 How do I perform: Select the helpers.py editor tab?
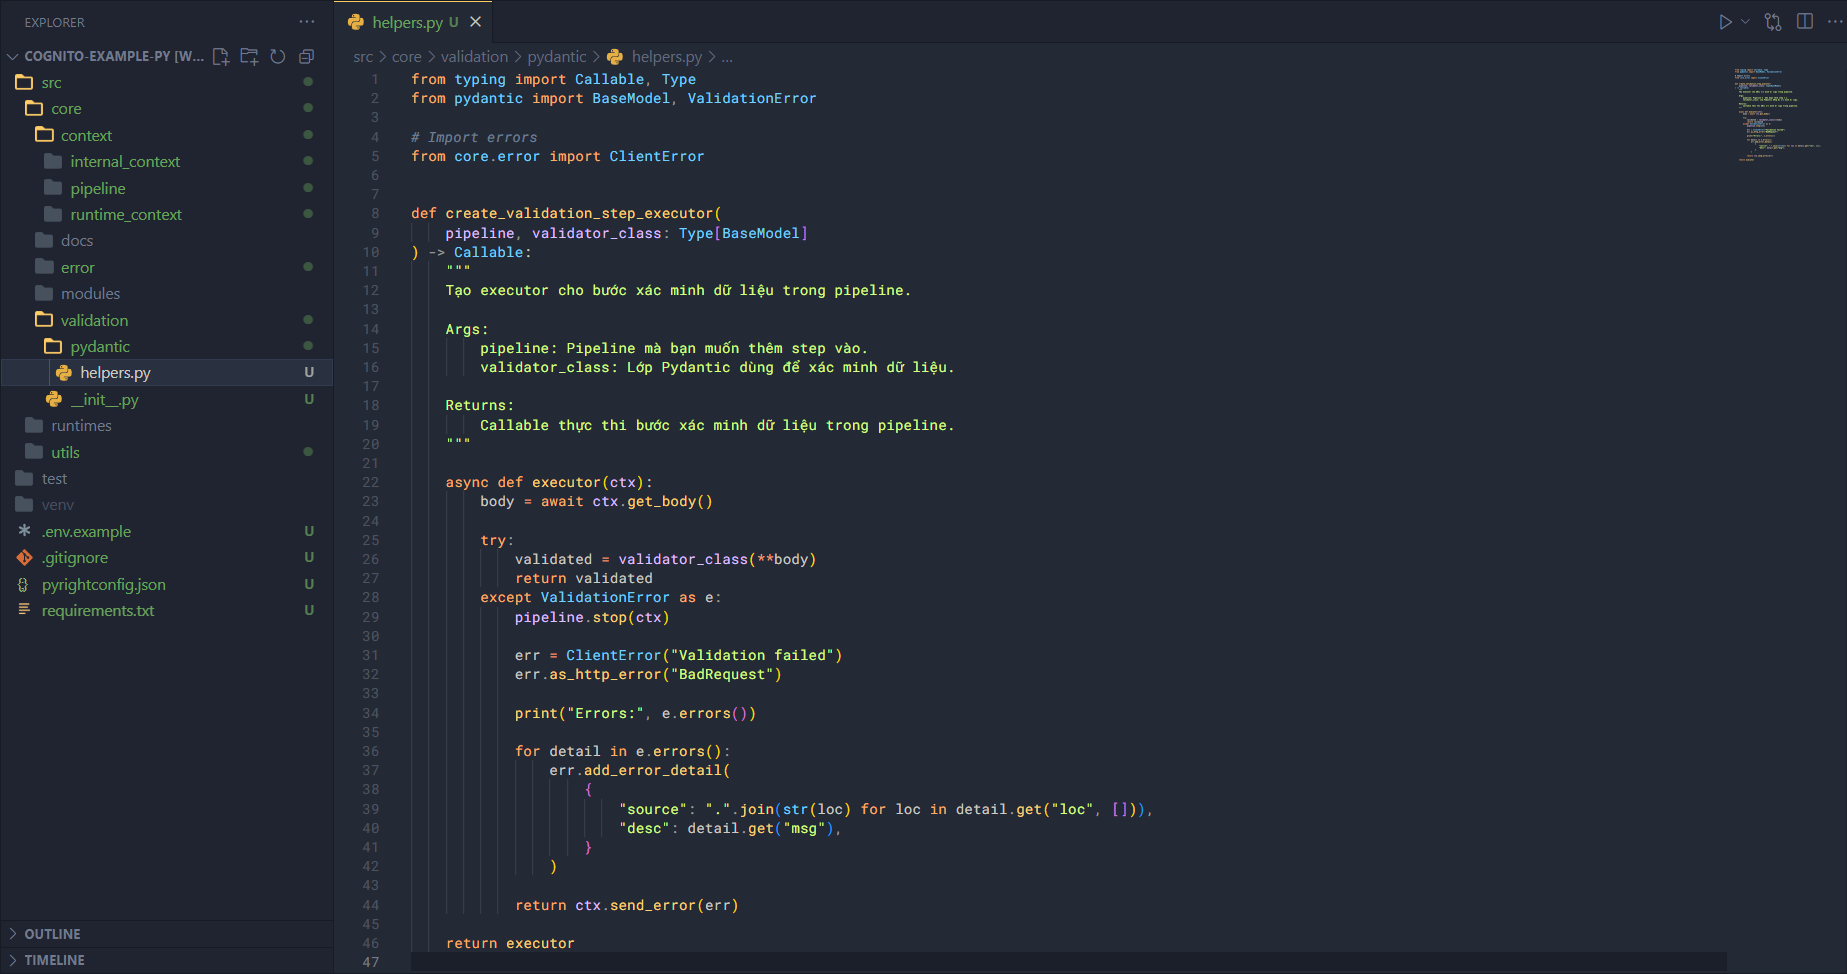tap(407, 22)
